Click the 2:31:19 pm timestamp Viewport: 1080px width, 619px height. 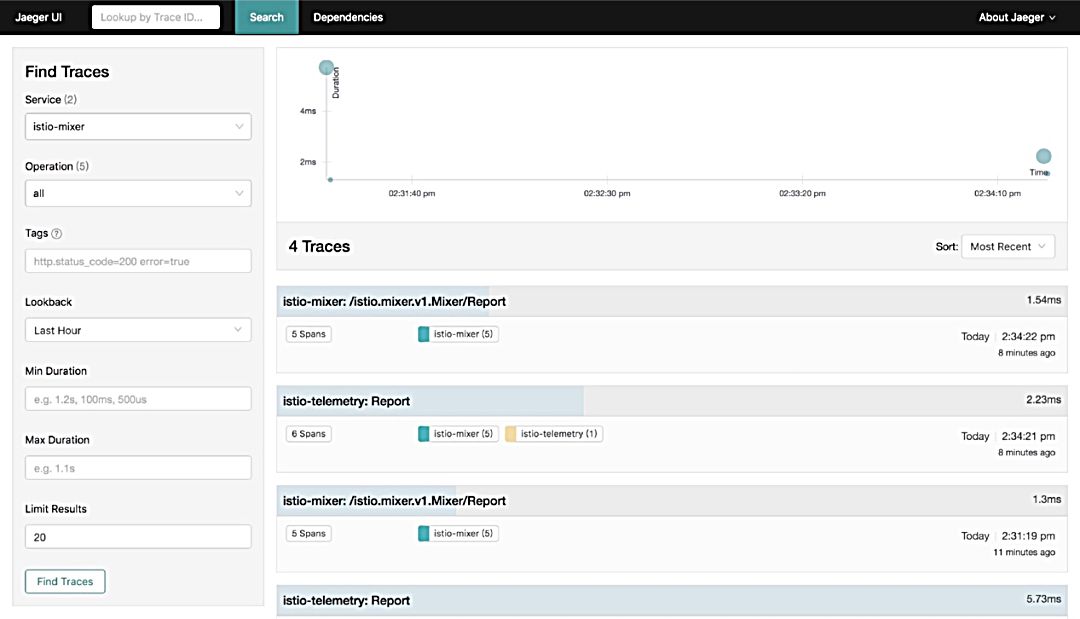[x=1028, y=536]
